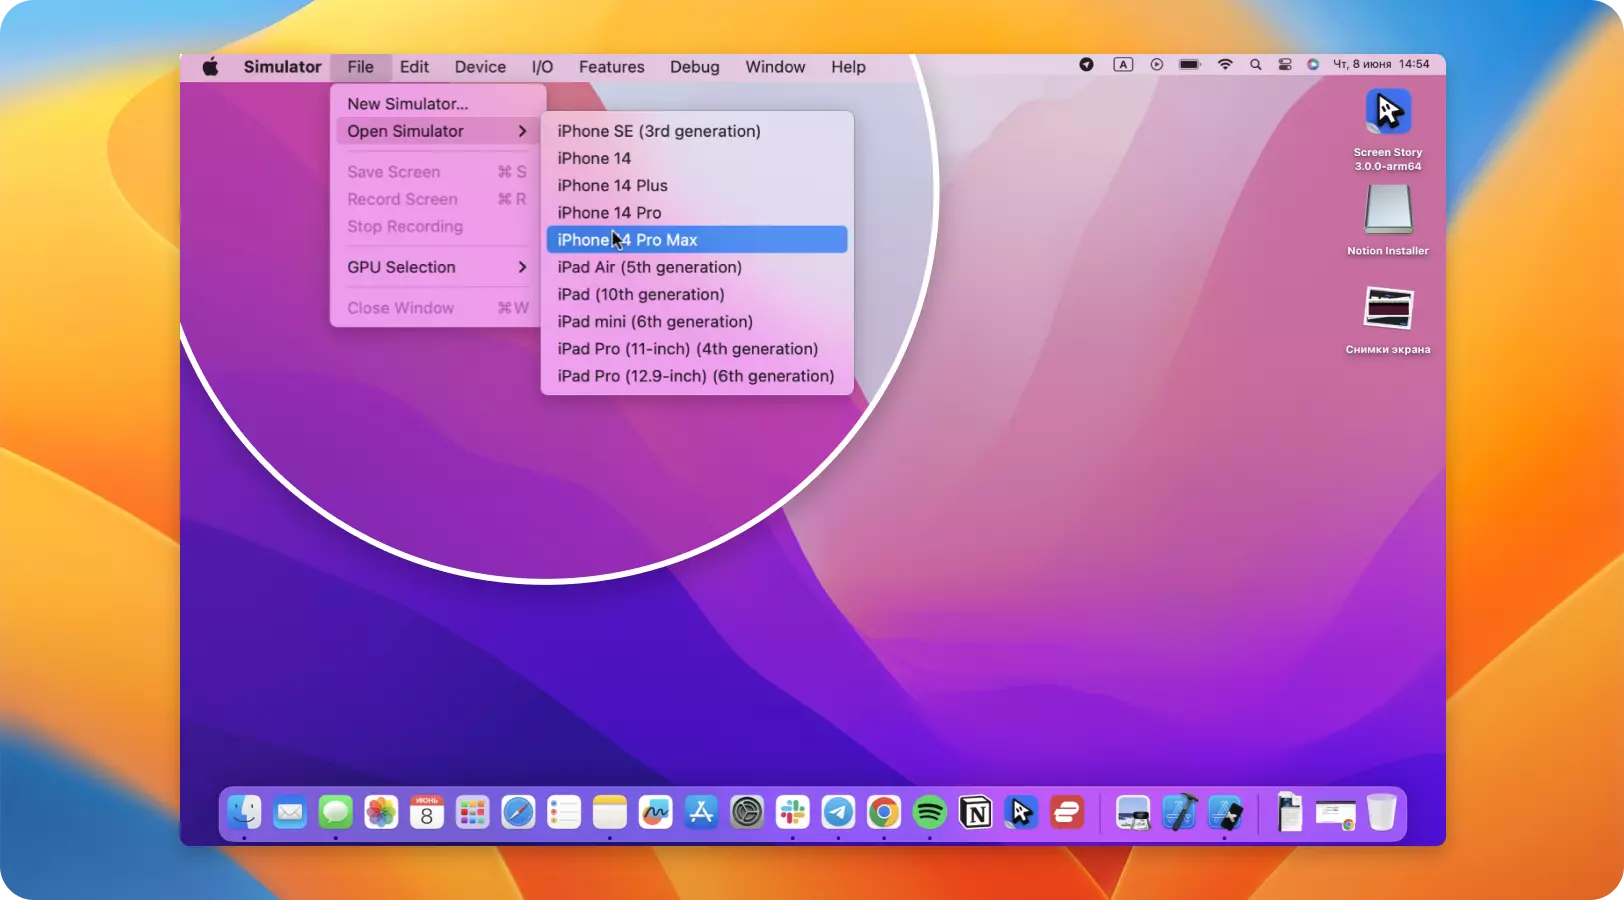Select the iPhone 14 simulator
Image resolution: width=1624 pixels, height=900 pixels.
pyautogui.click(x=697, y=158)
